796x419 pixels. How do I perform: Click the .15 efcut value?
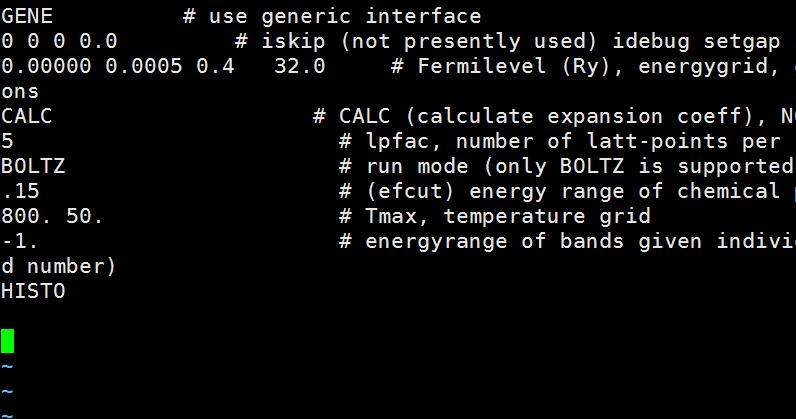point(20,191)
